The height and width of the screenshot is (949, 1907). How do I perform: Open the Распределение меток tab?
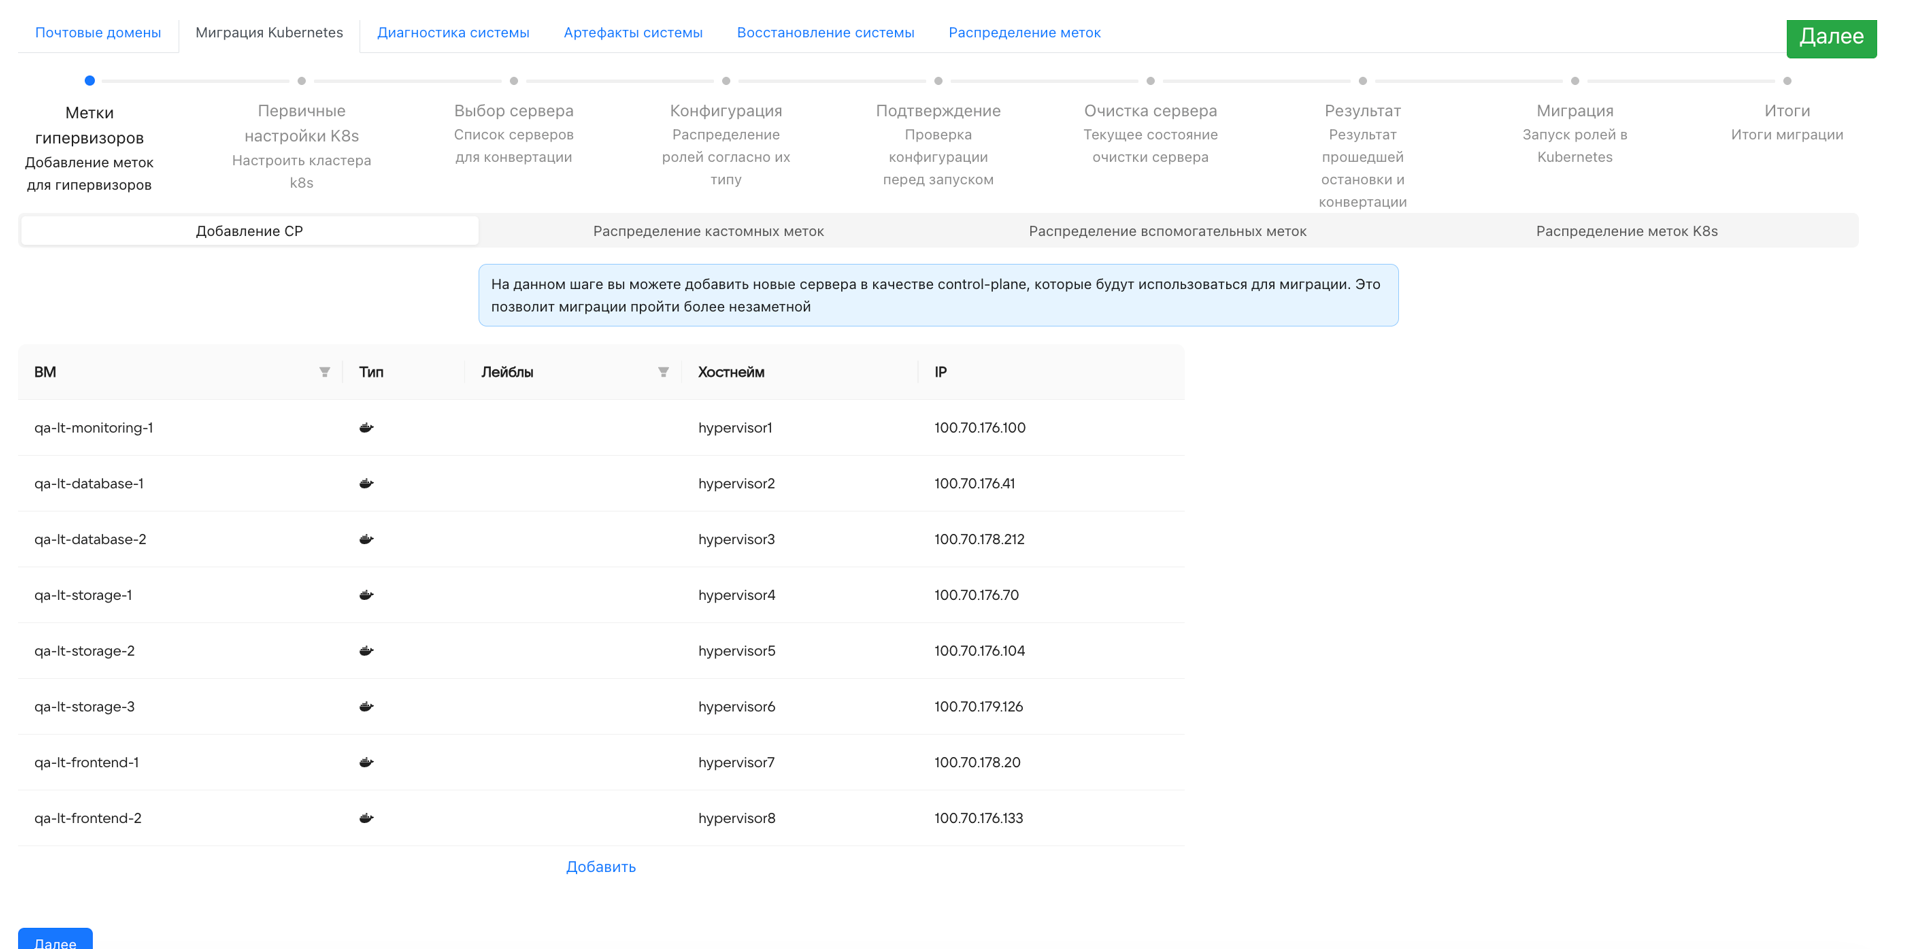[x=1024, y=33]
